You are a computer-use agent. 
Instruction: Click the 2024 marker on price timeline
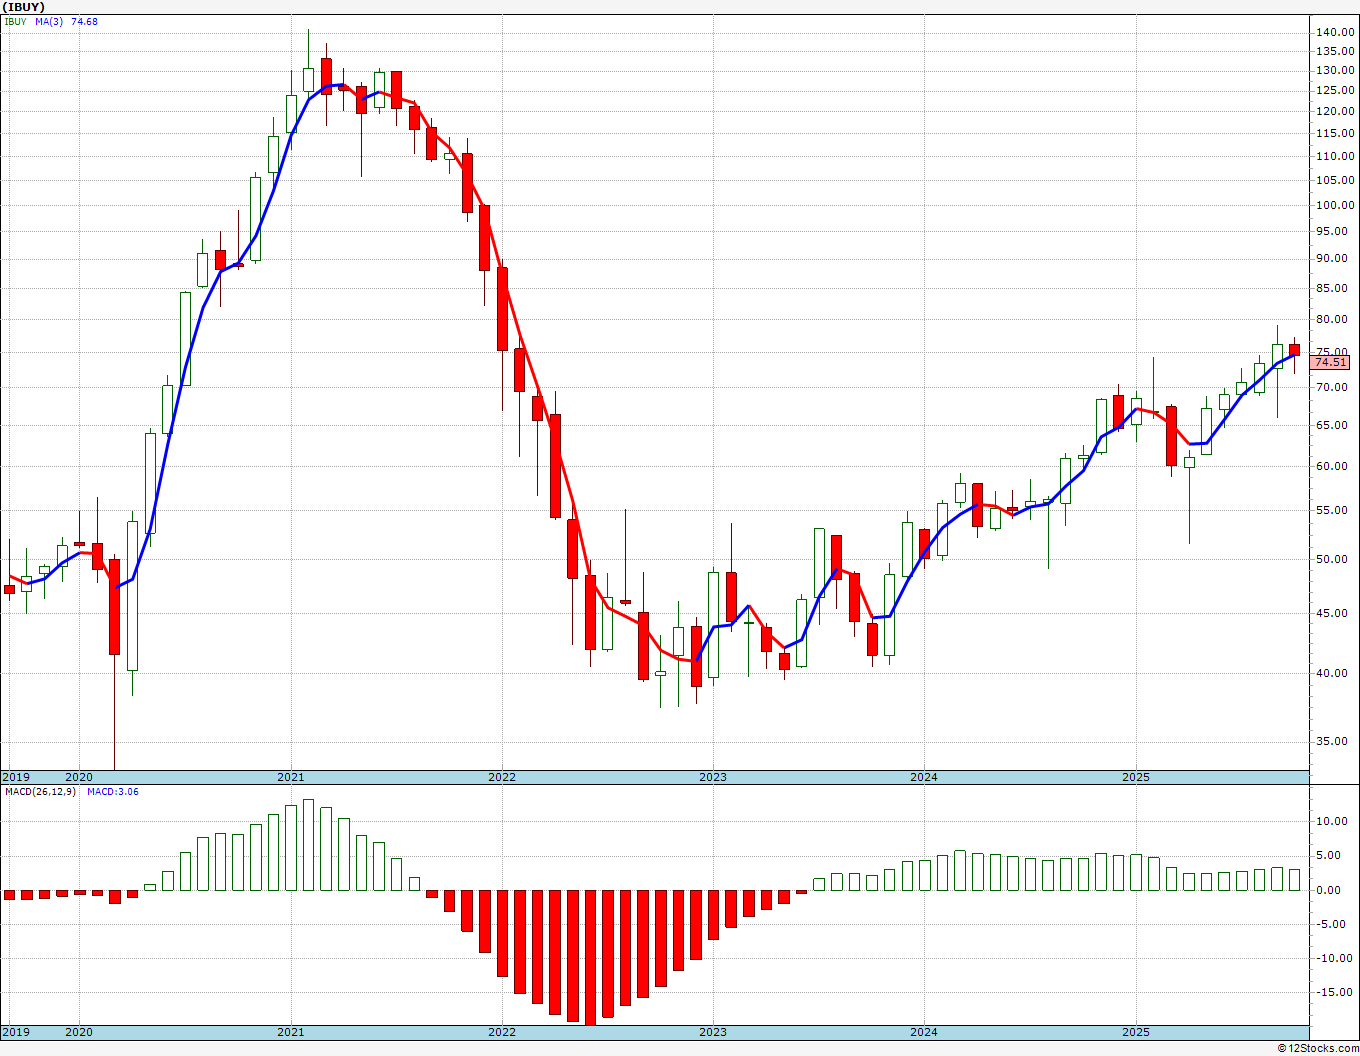click(x=924, y=777)
